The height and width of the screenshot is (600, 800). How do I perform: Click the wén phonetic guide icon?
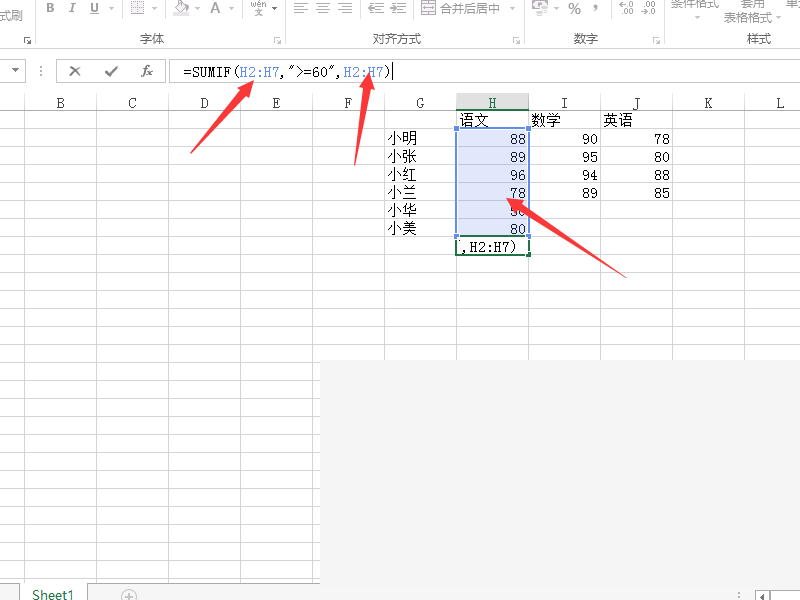point(258,8)
